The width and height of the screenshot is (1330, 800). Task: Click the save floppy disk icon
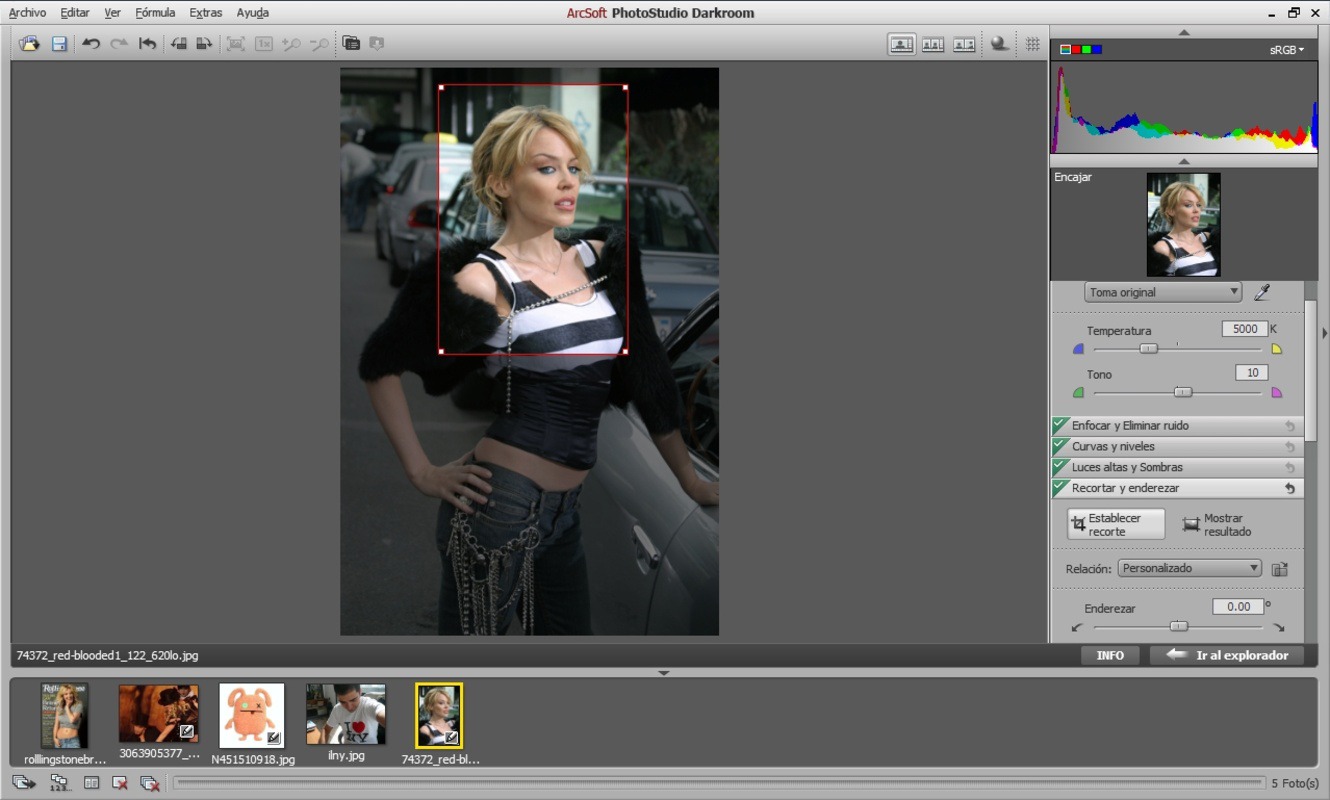tap(59, 44)
